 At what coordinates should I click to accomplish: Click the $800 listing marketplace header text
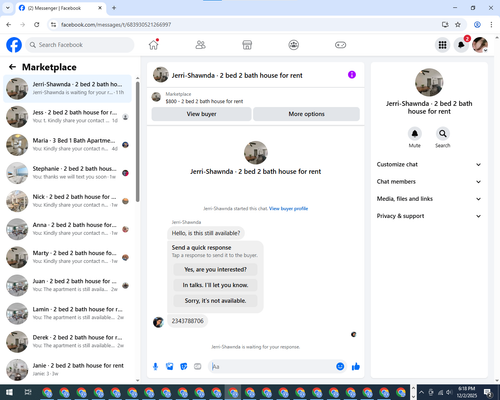(x=204, y=101)
